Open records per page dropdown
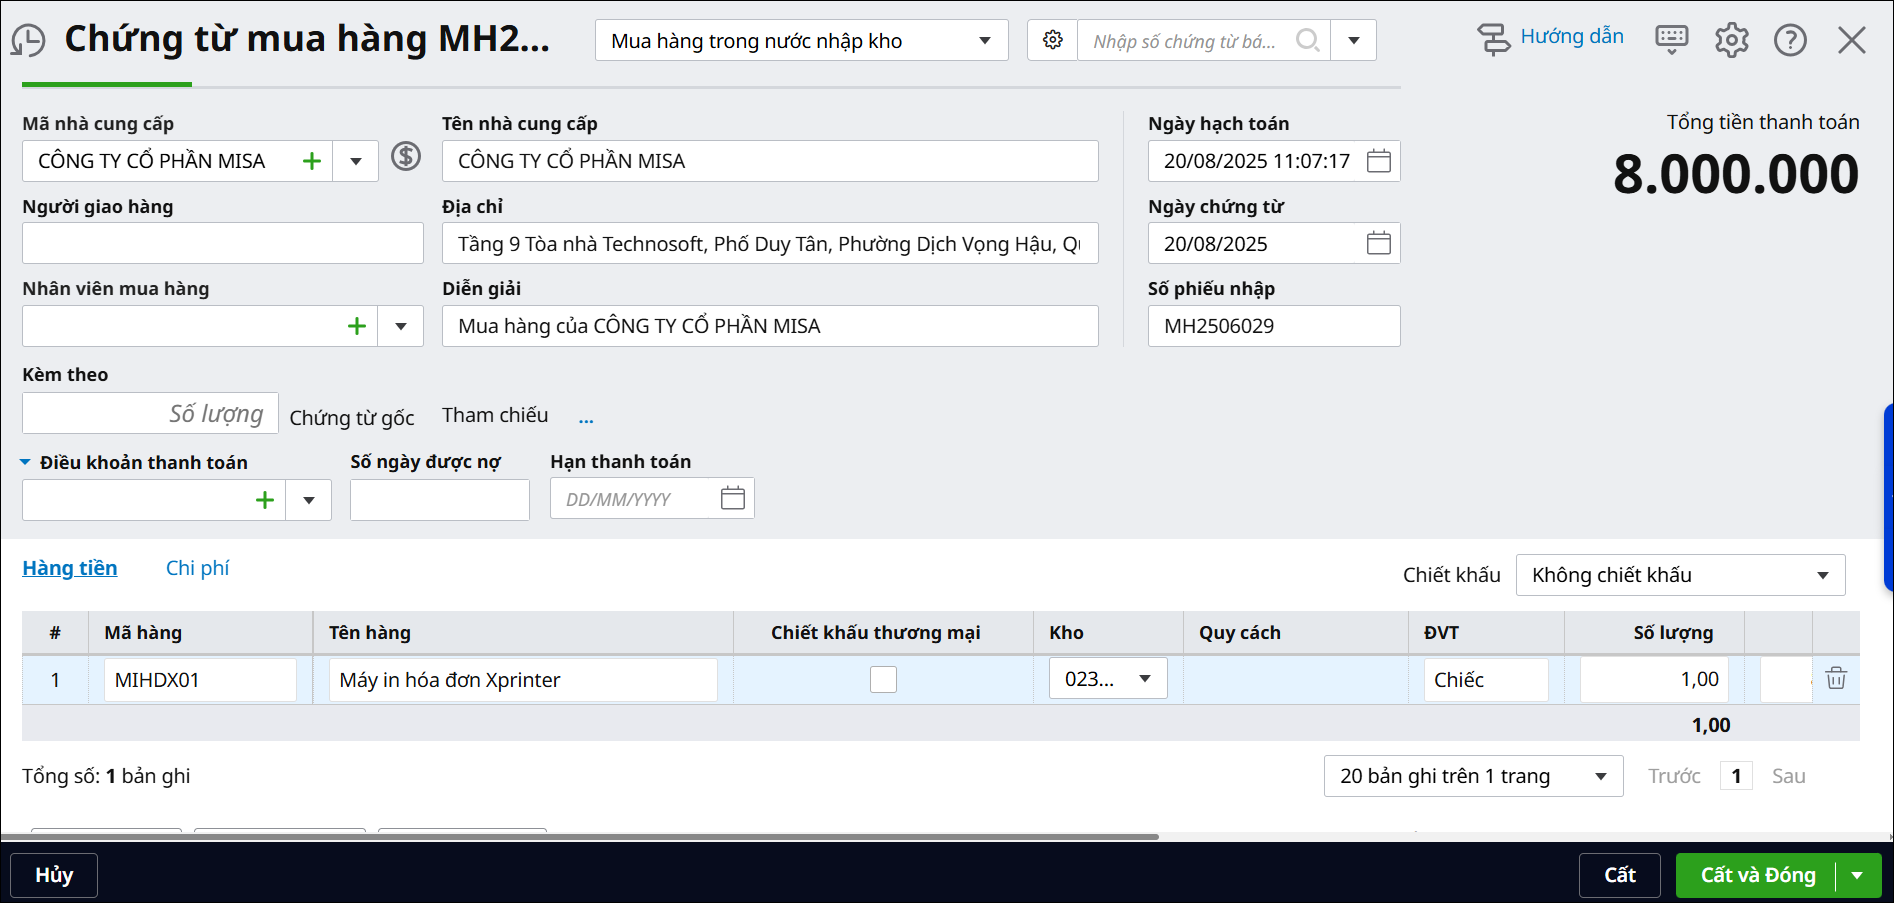1894x903 pixels. 1473,776
